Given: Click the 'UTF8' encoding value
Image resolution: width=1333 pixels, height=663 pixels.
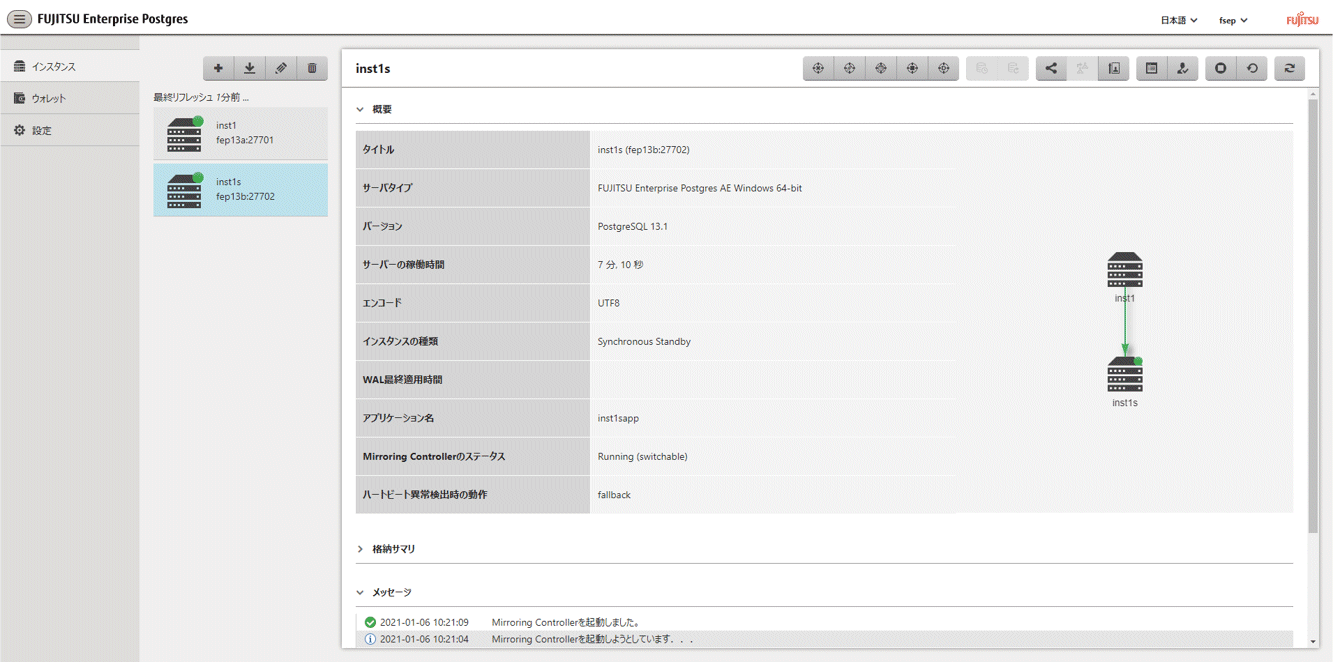Looking at the screenshot, I should (x=609, y=303).
